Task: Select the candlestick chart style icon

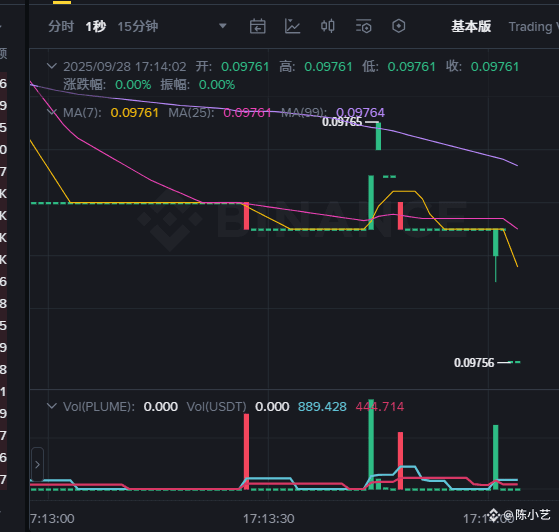Action: [x=328, y=26]
